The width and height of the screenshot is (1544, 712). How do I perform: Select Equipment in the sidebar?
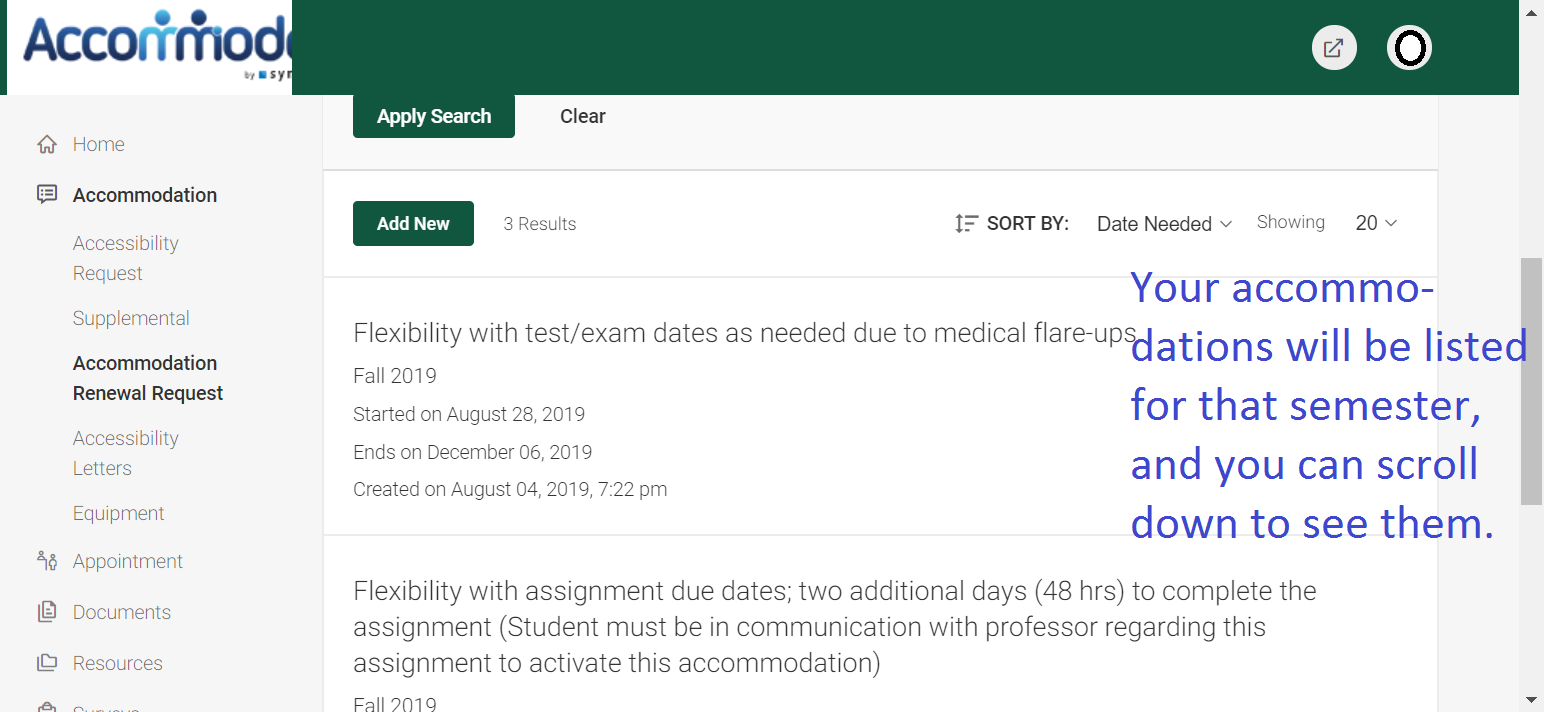click(x=118, y=513)
